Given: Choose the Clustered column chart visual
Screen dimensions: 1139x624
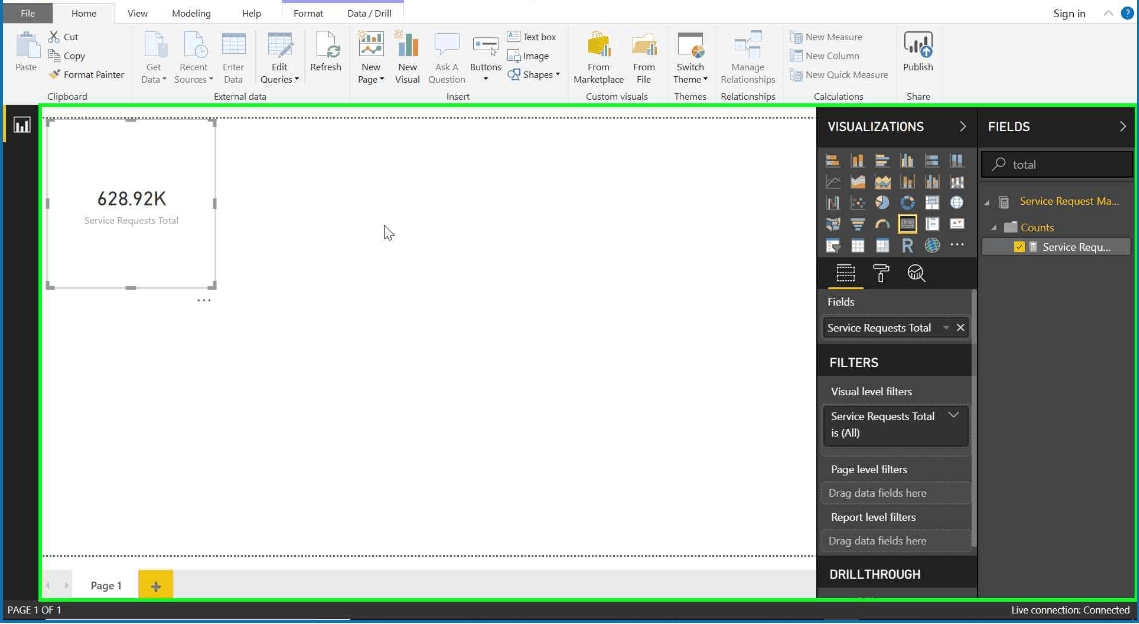Looking at the screenshot, I should (907, 161).
